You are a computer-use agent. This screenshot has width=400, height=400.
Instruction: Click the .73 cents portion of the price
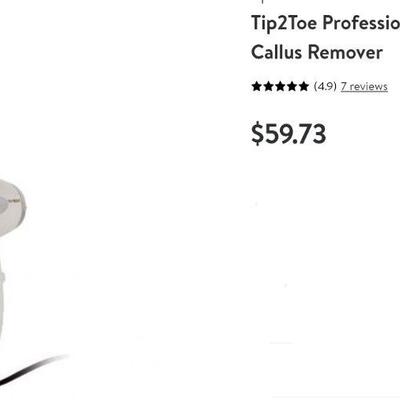pyautogui.click(x=310, y=134)
